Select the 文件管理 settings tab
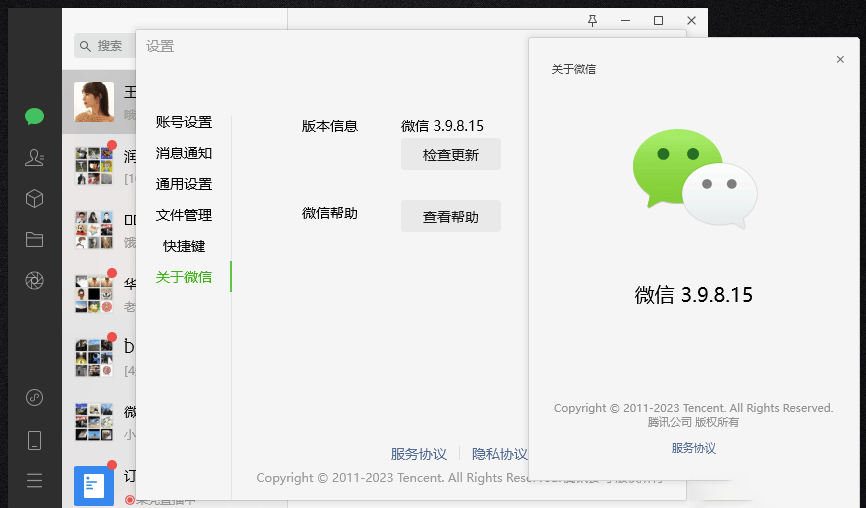The image size is (866, 508). pos(184,215)
